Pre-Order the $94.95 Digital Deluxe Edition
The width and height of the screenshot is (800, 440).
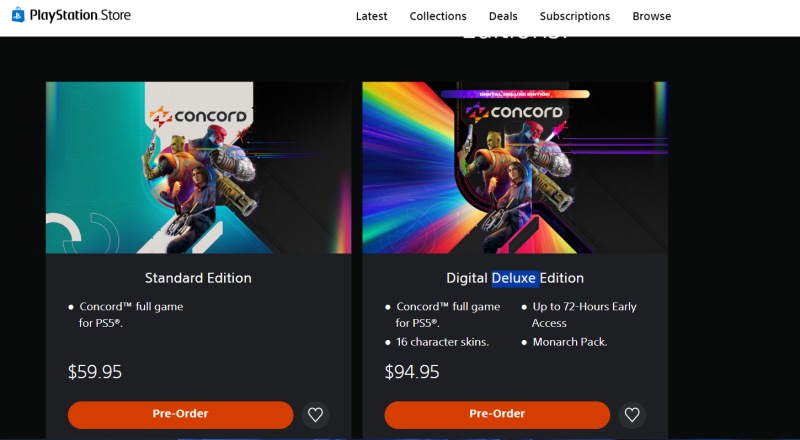[496, 414]
